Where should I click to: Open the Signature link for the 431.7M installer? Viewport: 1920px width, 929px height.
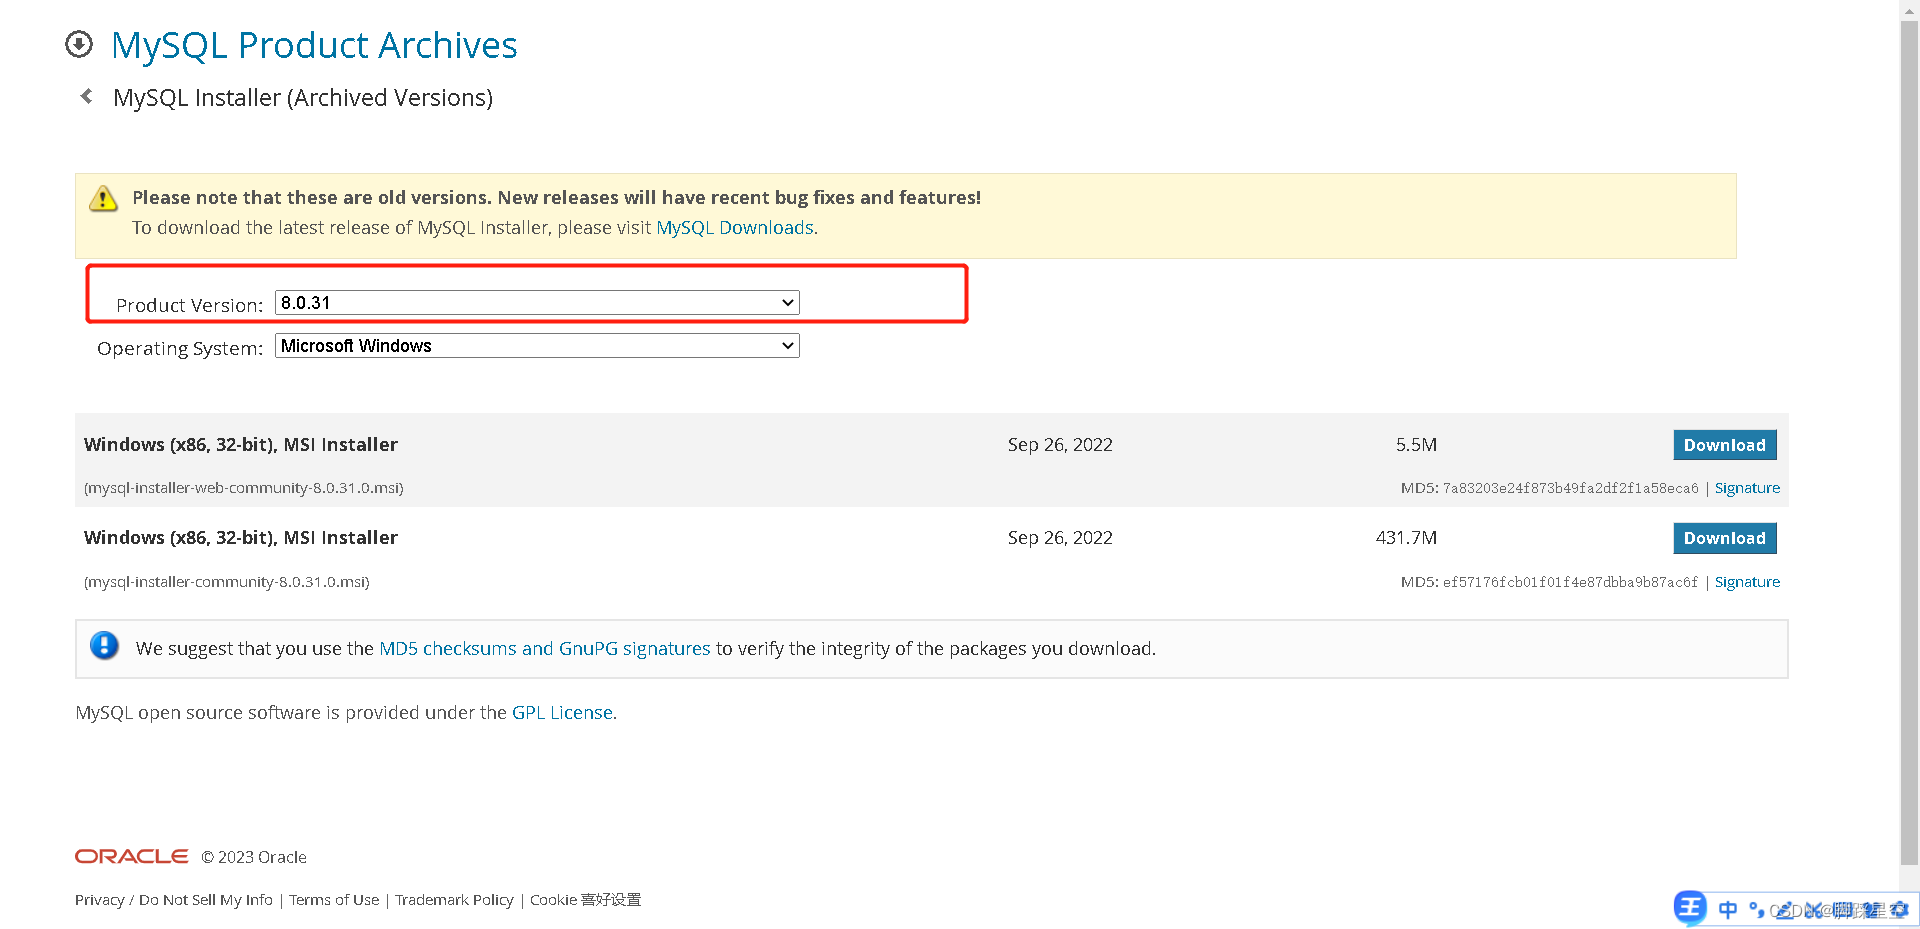click(x=1747, y=582)
